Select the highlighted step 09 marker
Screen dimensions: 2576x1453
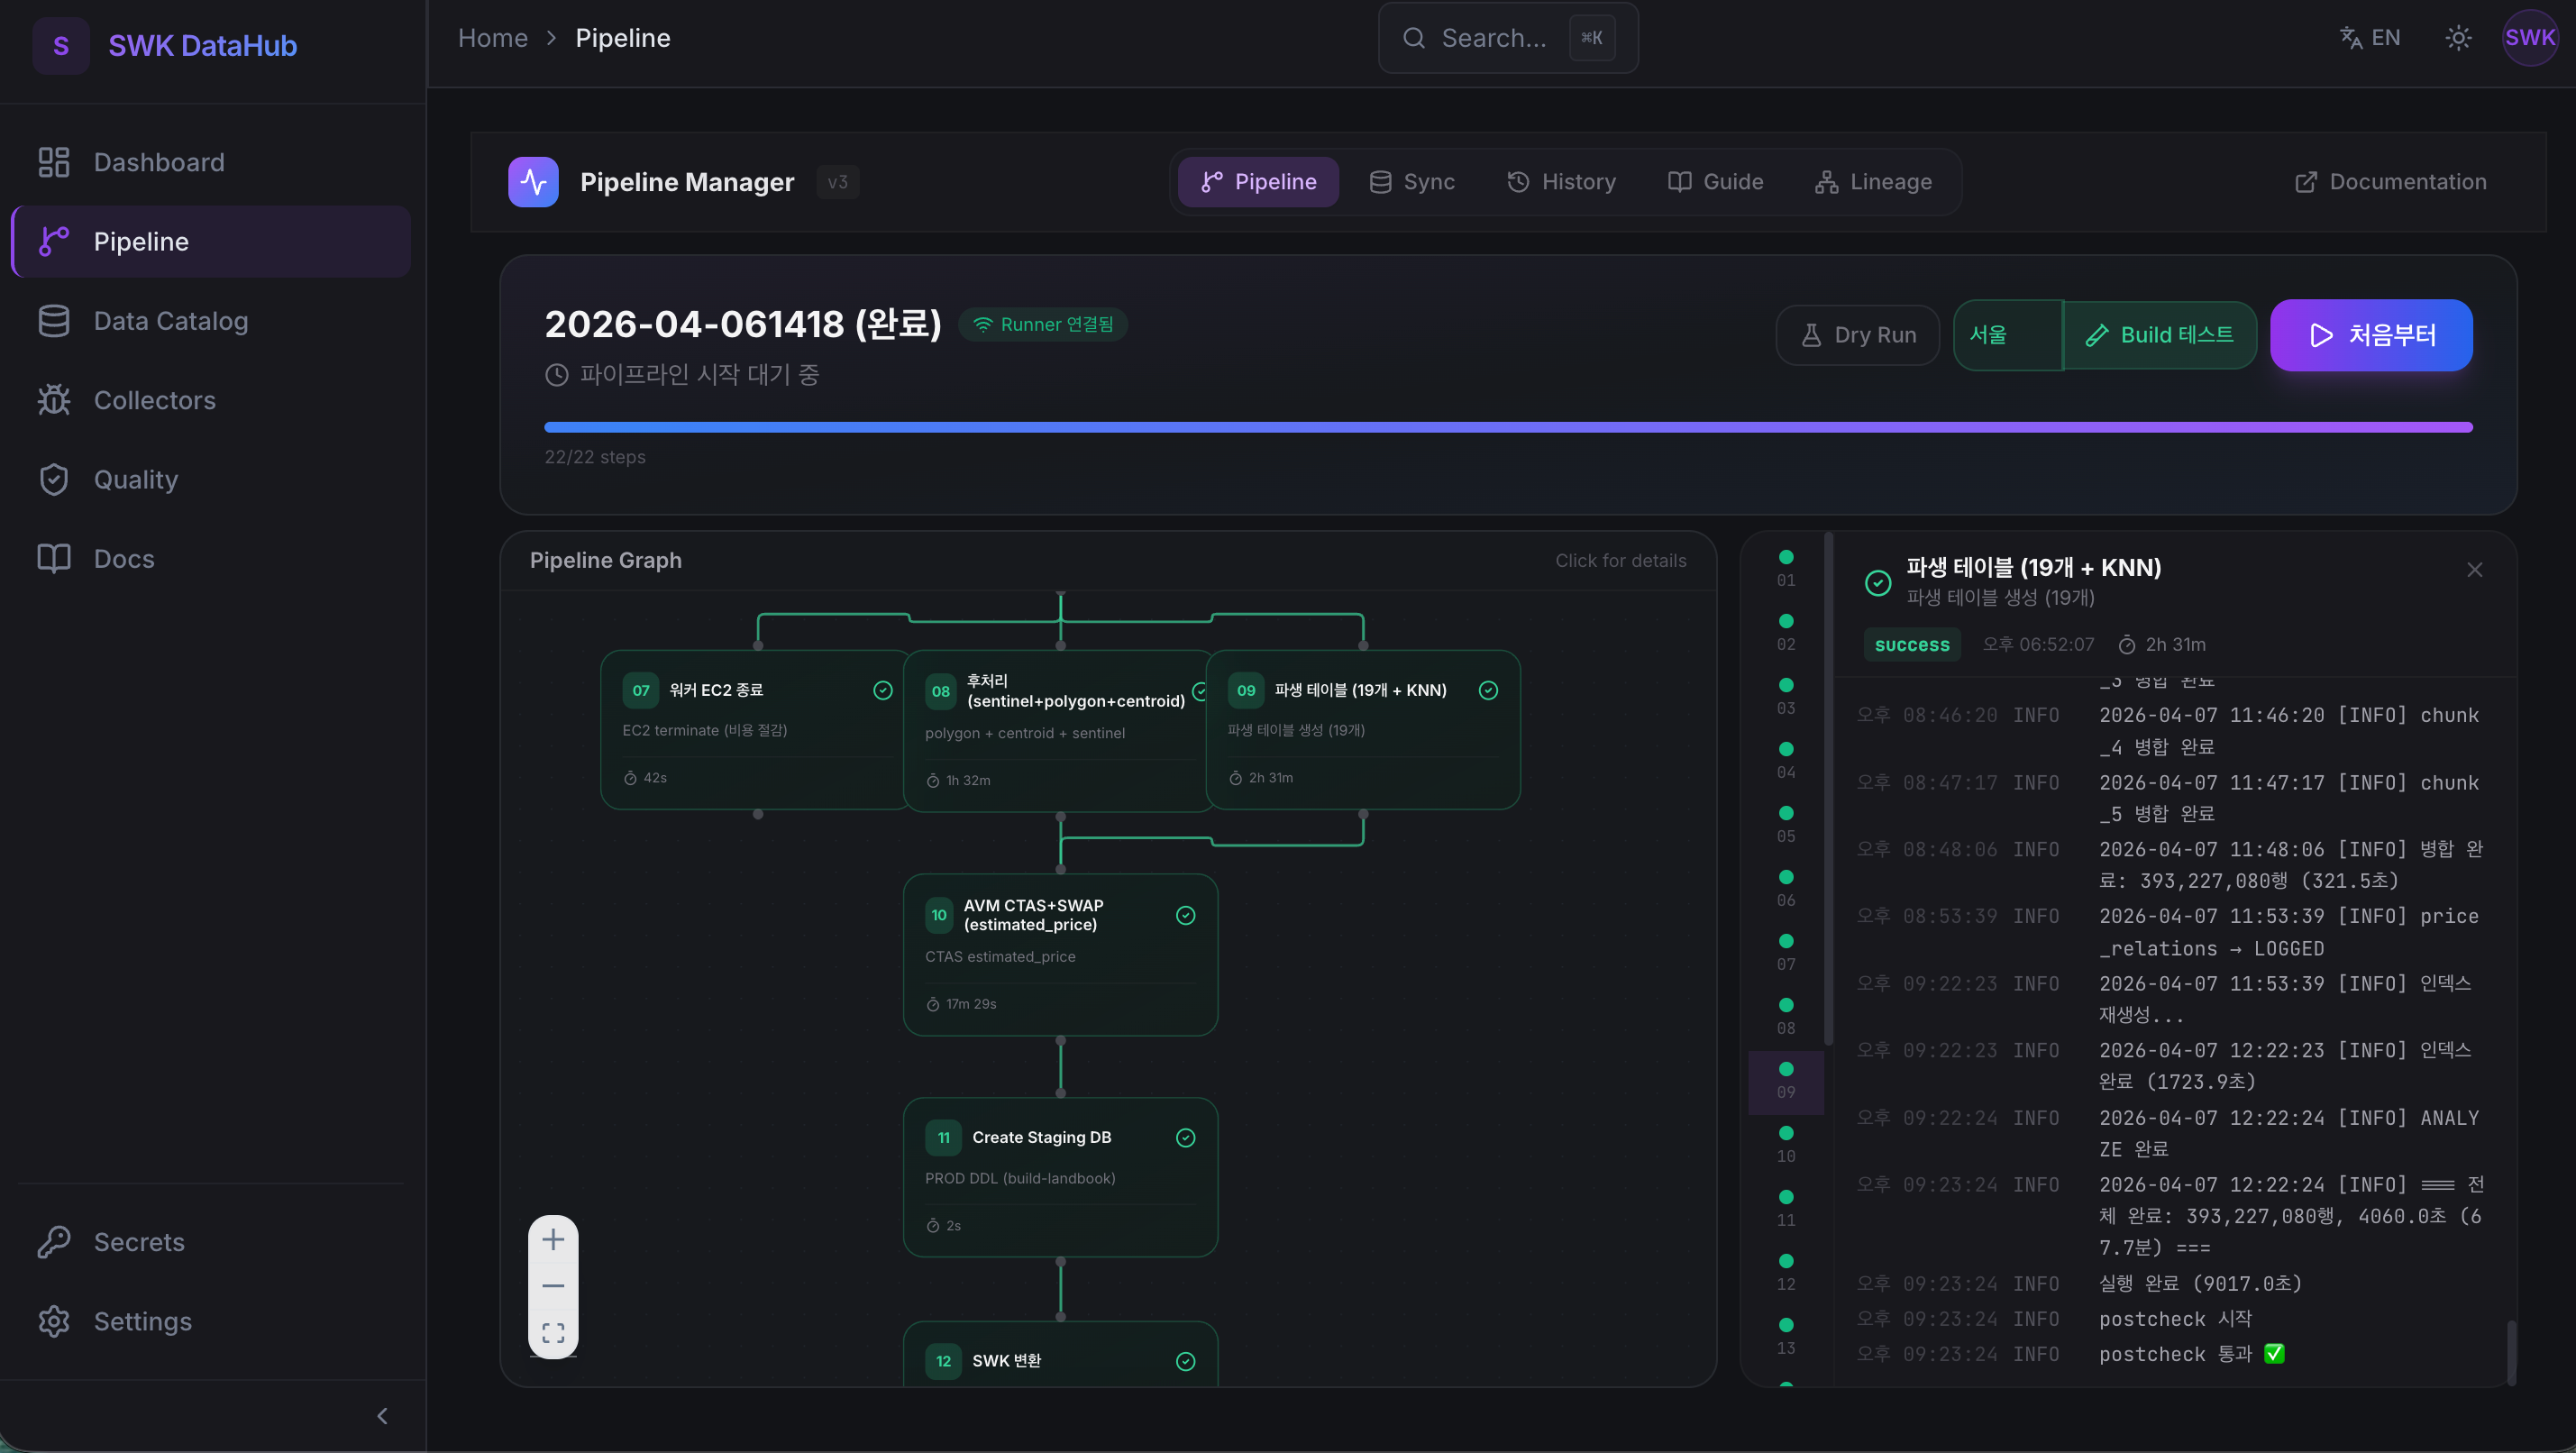(x=1786, y=1082)
